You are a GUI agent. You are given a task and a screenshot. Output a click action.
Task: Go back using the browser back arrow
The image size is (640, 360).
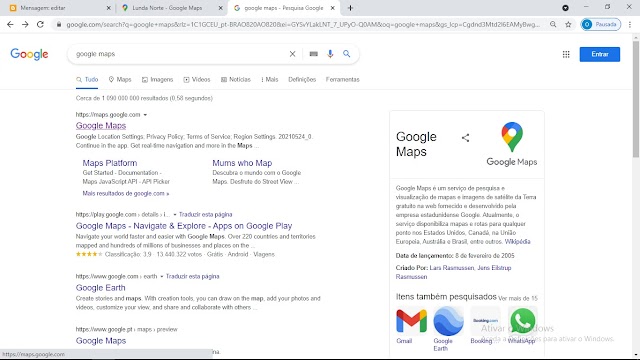coord(10,24)
